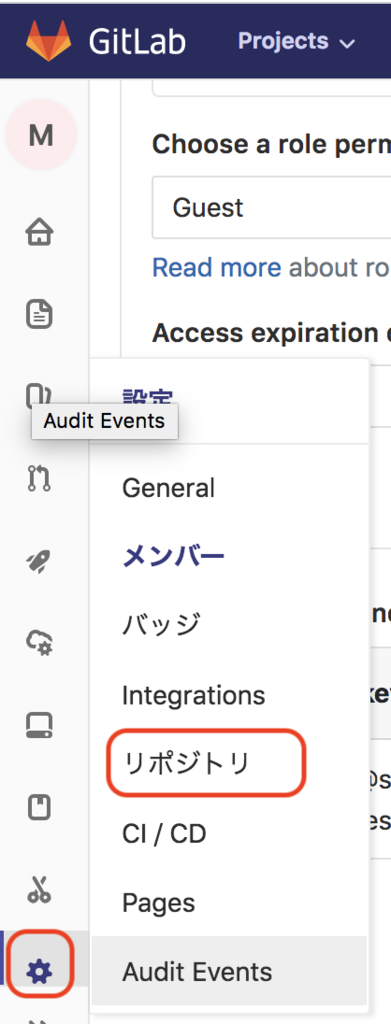
Task: Open the Issues icon in sidebar
Action: click(x=39, y=396)
